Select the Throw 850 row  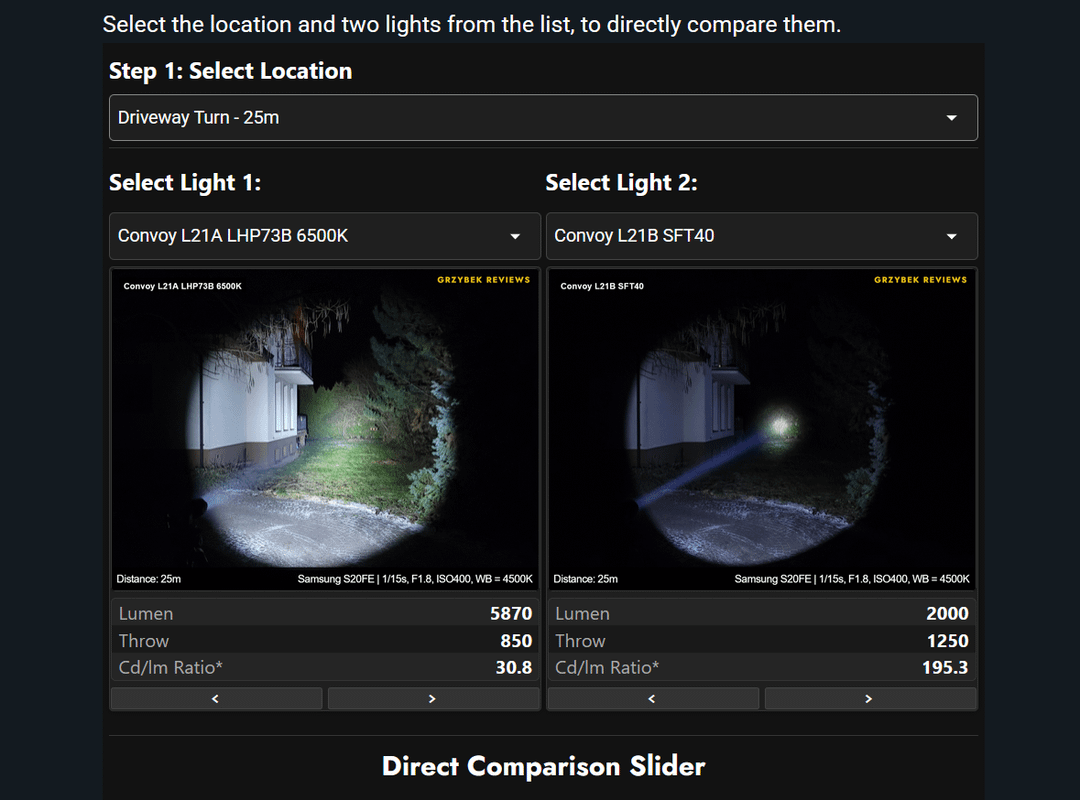pyautogui.click(x=325, y=640)
